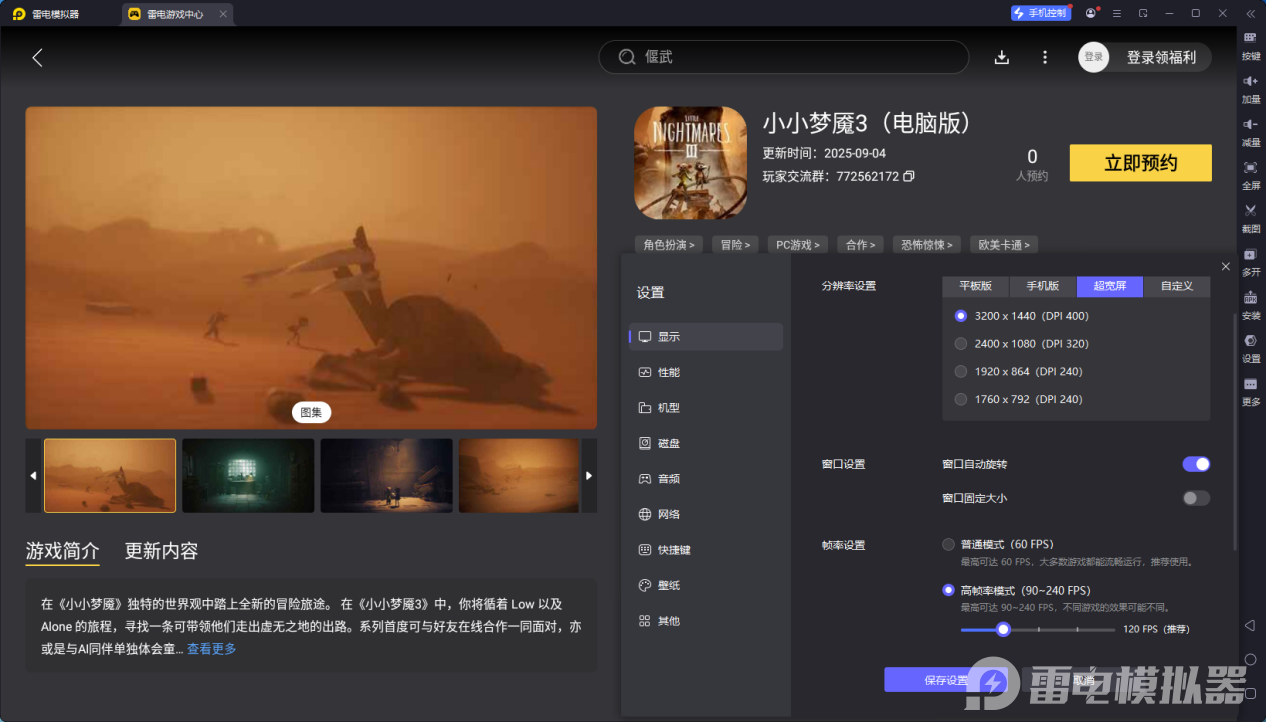This screenshot has width=1266, height=722.
Task: Open the 磁盘 settings section
Action: tap(706, 443)
